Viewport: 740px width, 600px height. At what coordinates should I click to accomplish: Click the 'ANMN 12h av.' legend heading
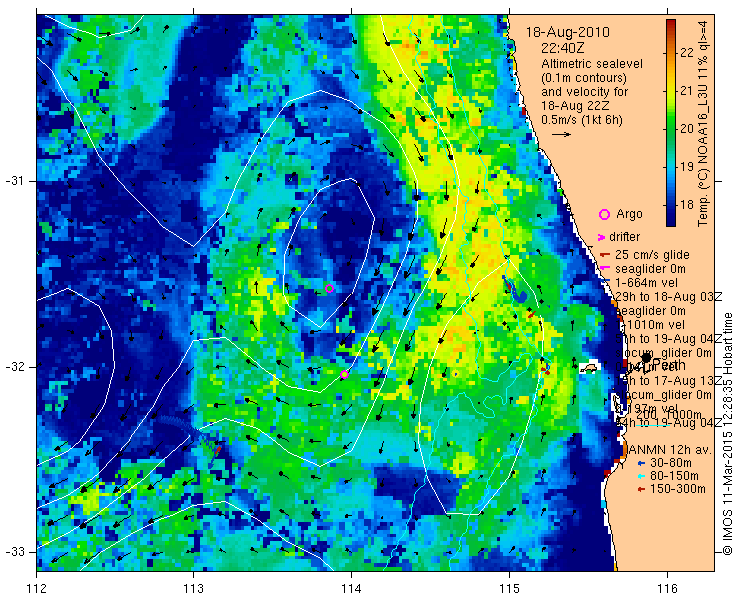[669, 450]
